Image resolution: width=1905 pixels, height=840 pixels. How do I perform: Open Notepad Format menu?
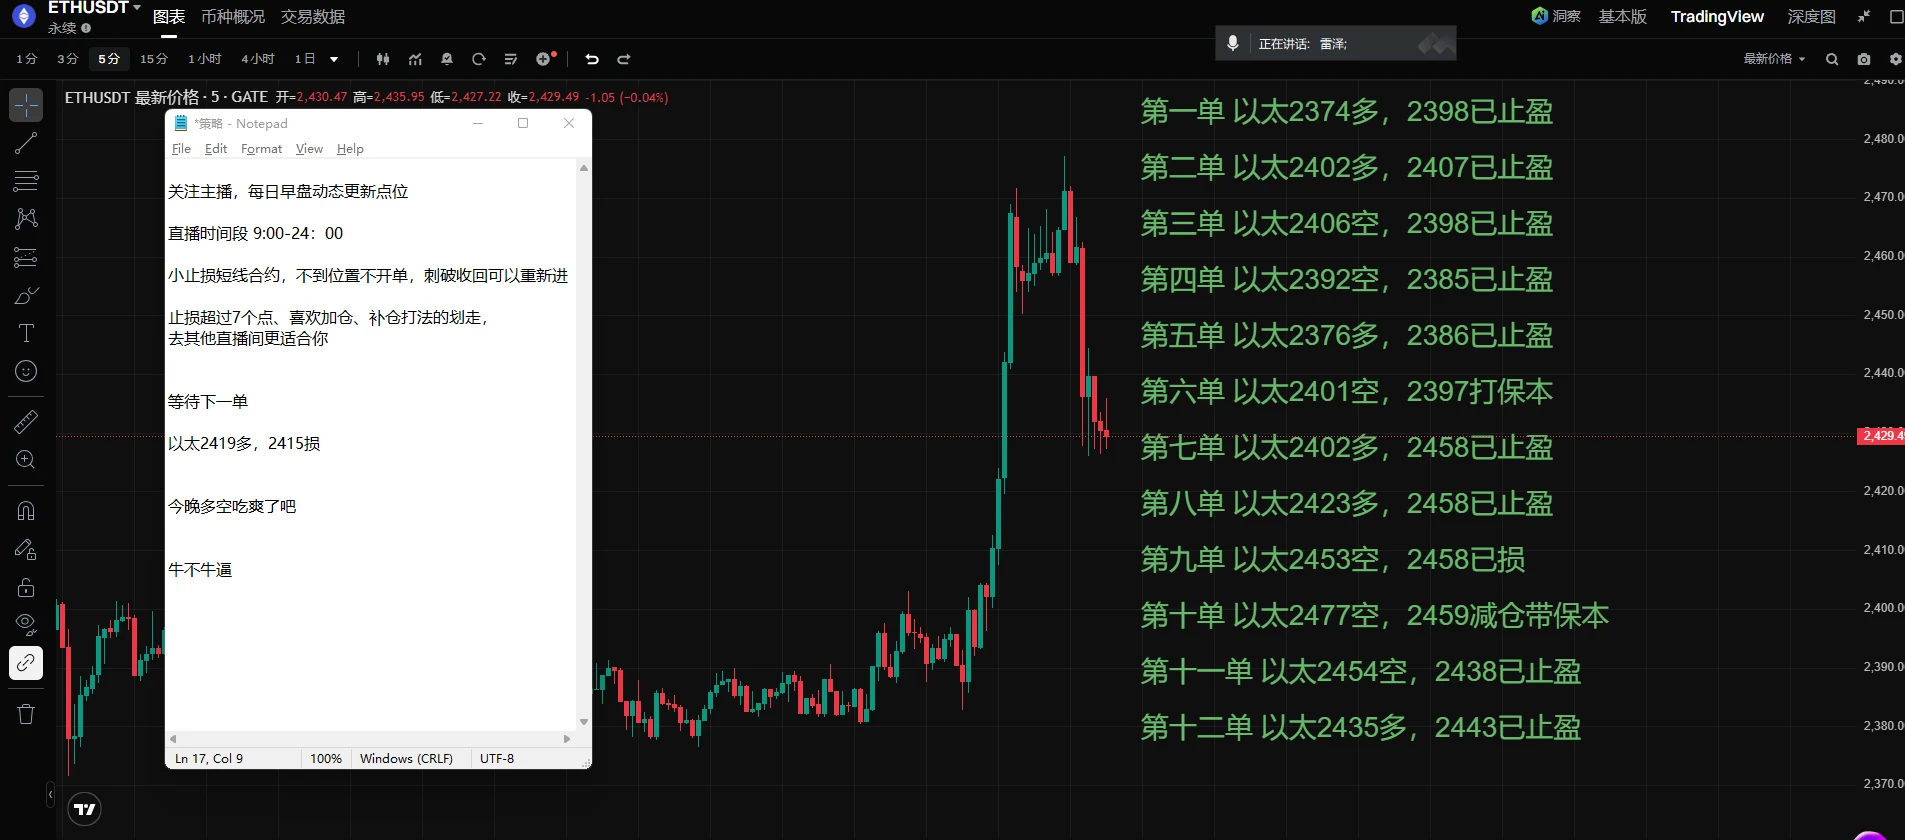pos(261,149)
